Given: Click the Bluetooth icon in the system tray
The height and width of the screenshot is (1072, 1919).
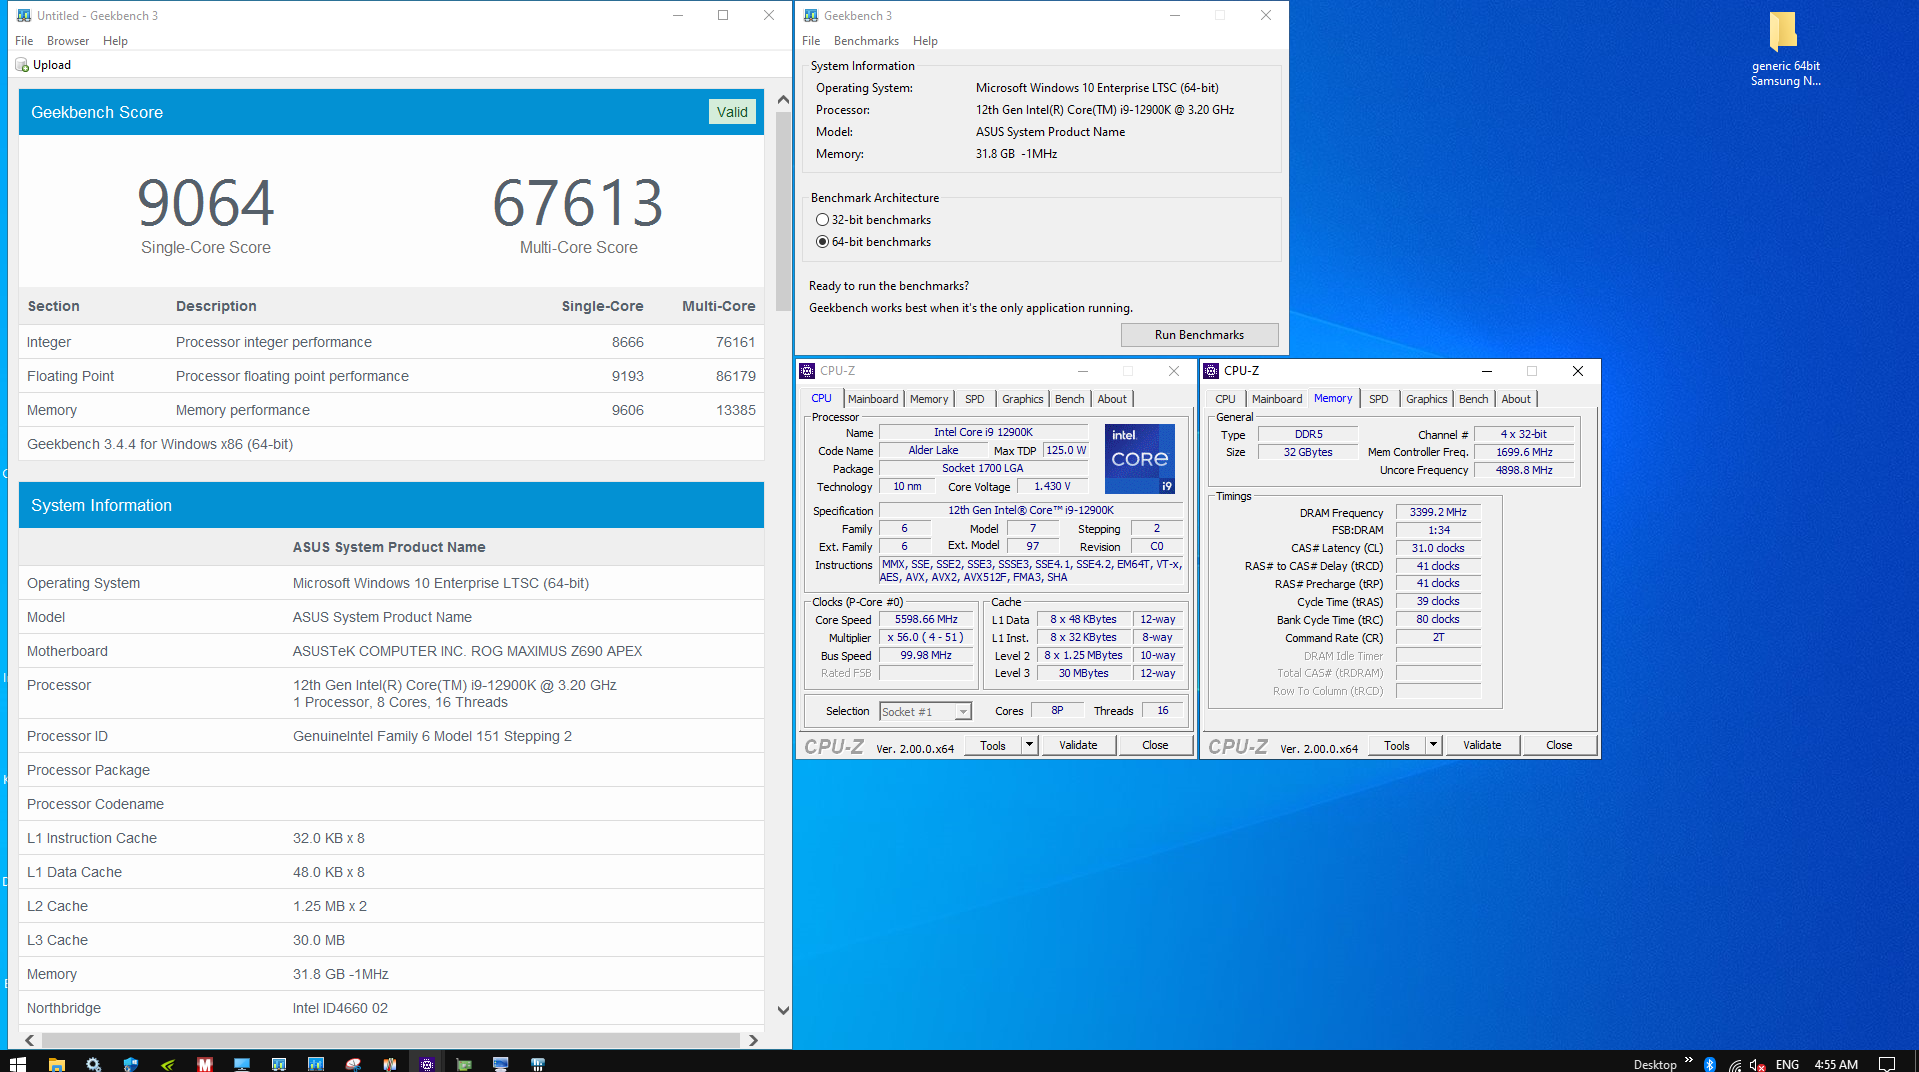Looking at the screenshot, I should (x=1710, y=1064).
